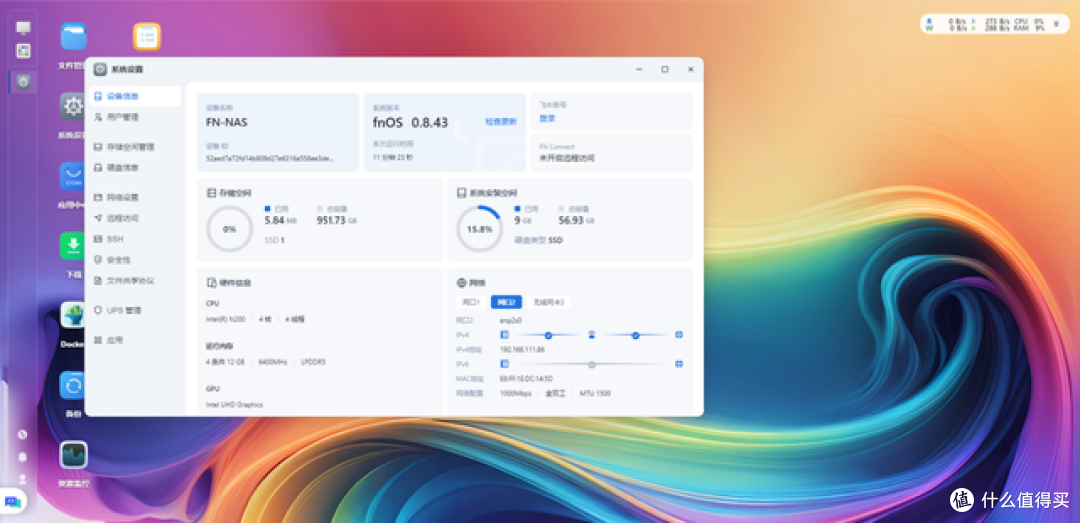Screen dimensions: 1080x523
Task: Select the active settings gear in taskbar
Action: point(23,82)
